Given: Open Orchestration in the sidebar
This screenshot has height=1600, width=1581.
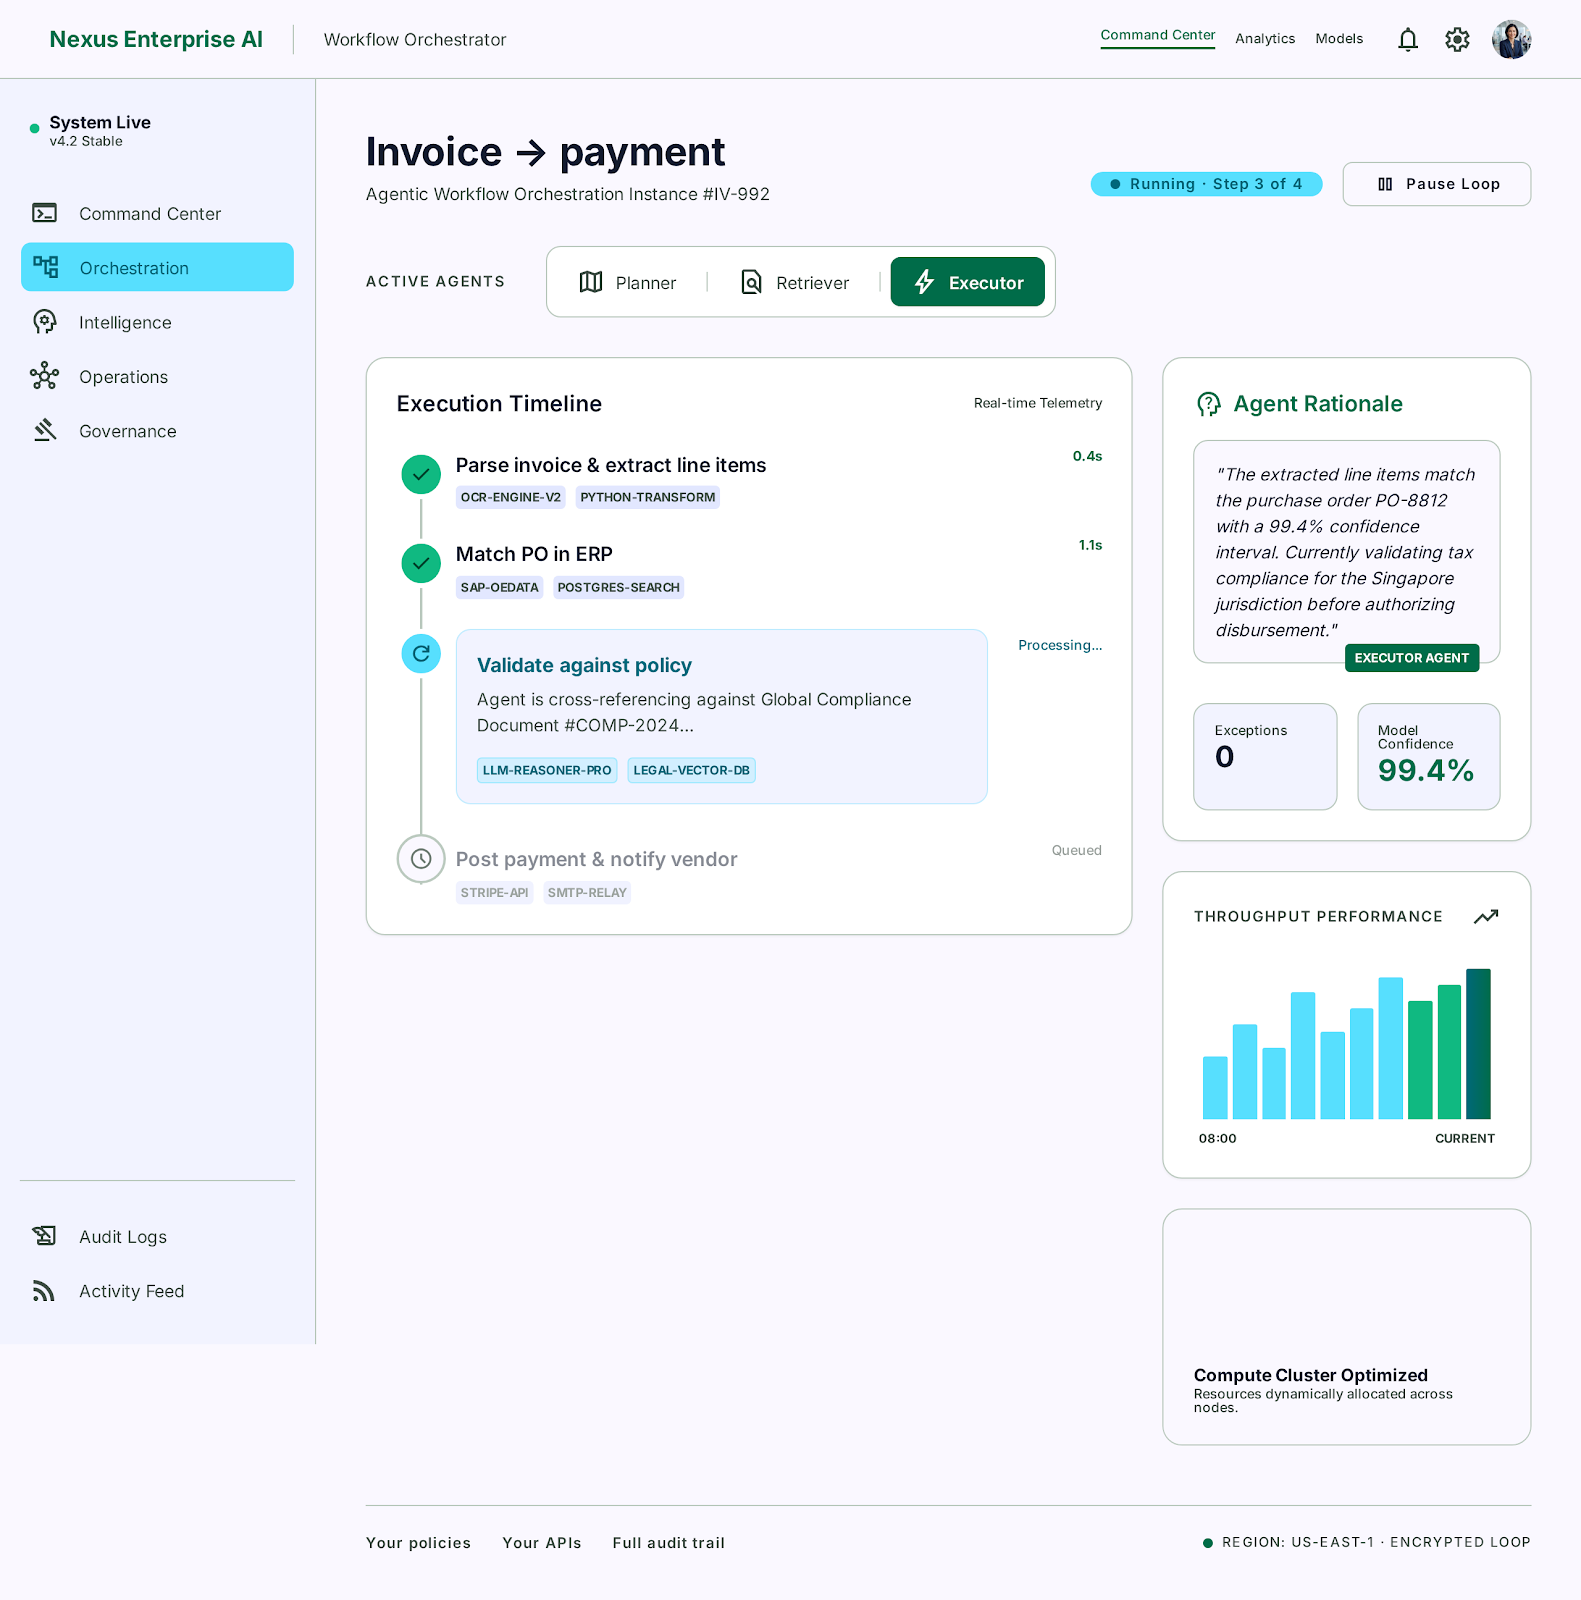Looking at the screenshot, I should point(157,267).
